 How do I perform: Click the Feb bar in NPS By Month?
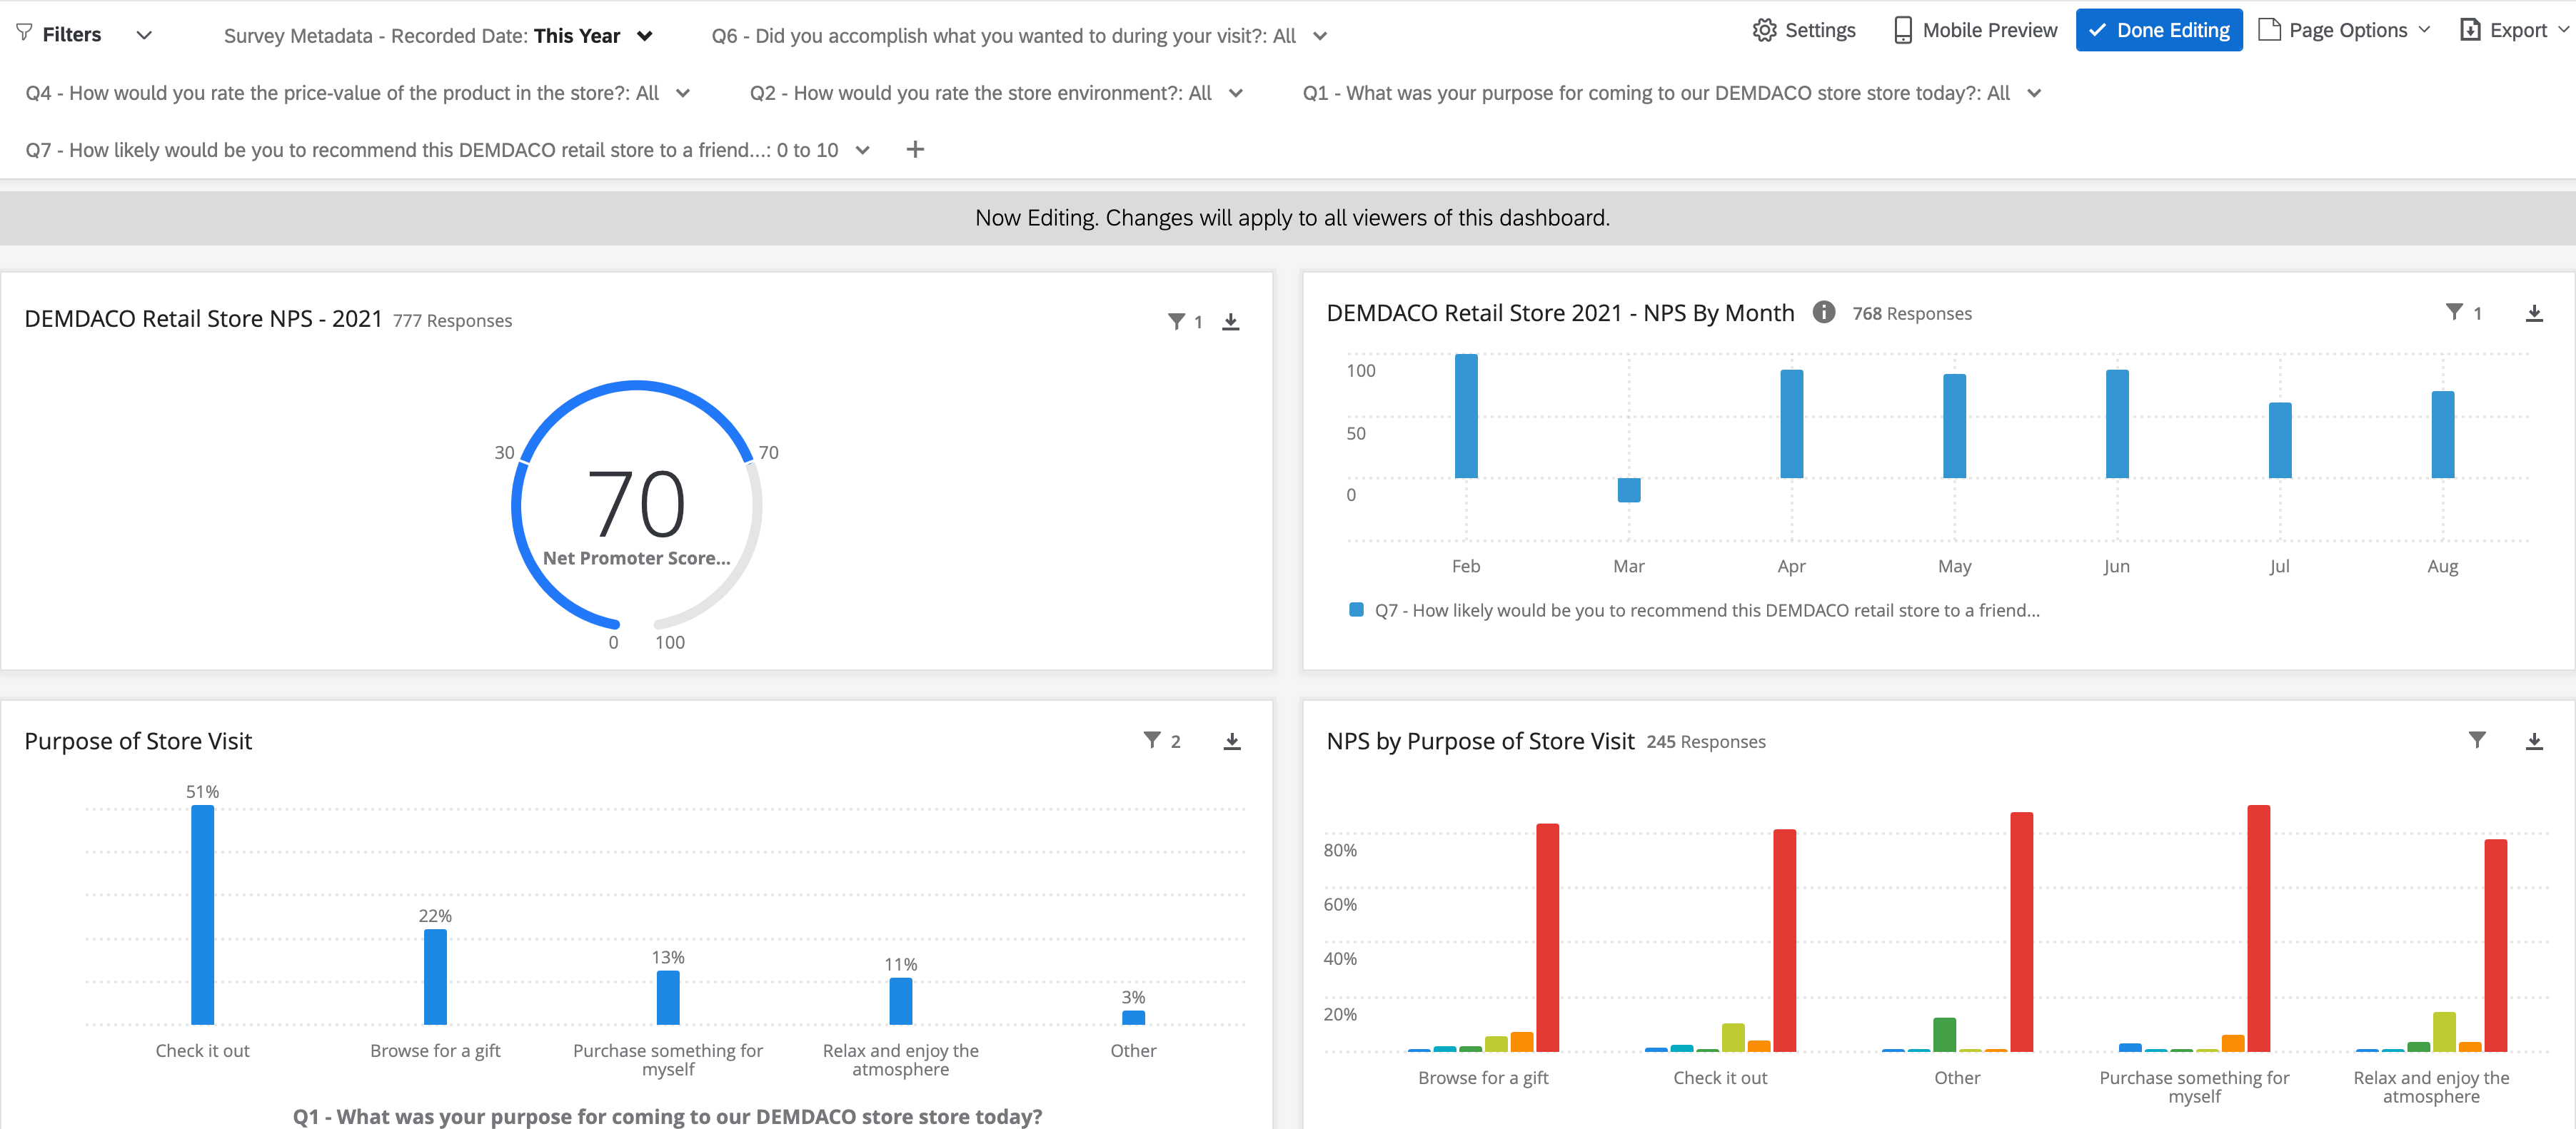pyautogui.click(x=1466, y=416)
